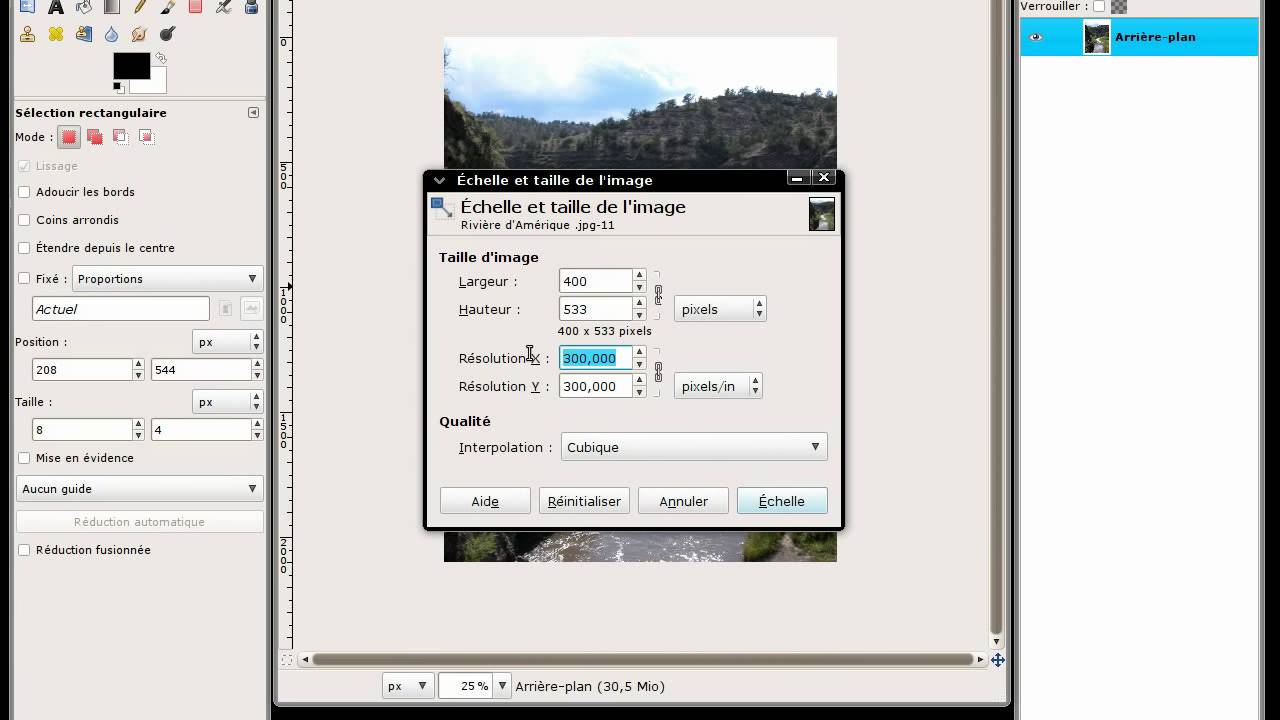This screenshot has width=1280, height=720.
Task: Click the Réinitialiser button
Action: [584, 501]
